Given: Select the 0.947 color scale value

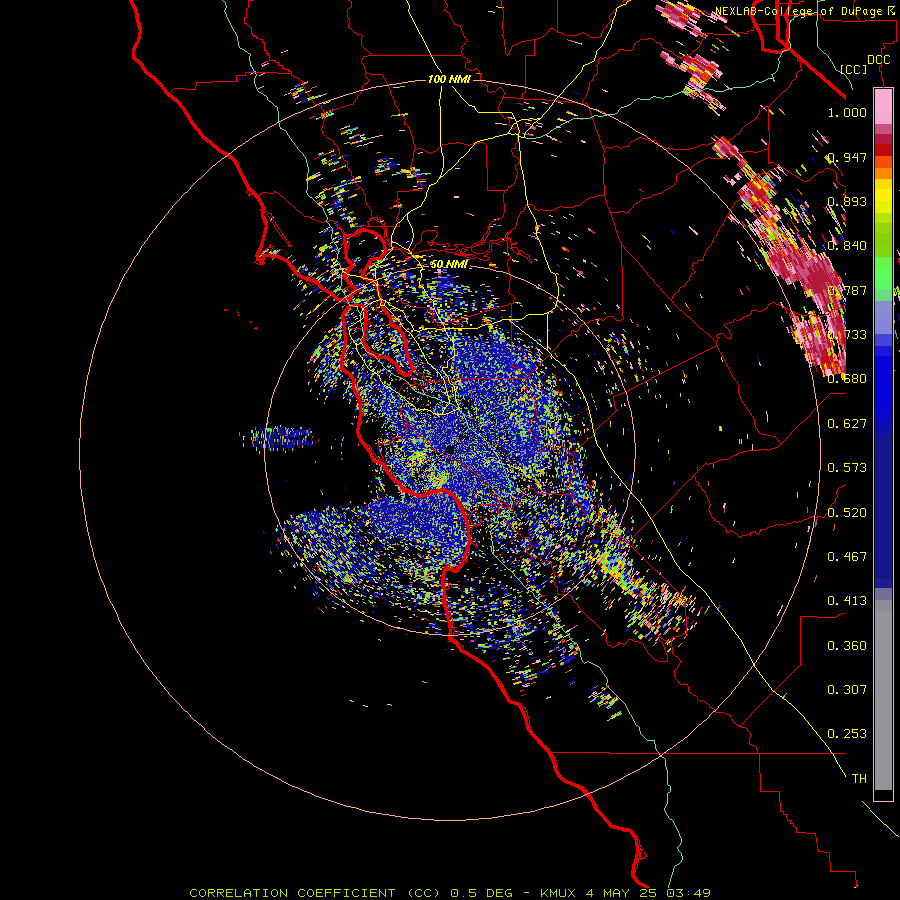Looking at the screenshot, I should [x=847, y=157].
